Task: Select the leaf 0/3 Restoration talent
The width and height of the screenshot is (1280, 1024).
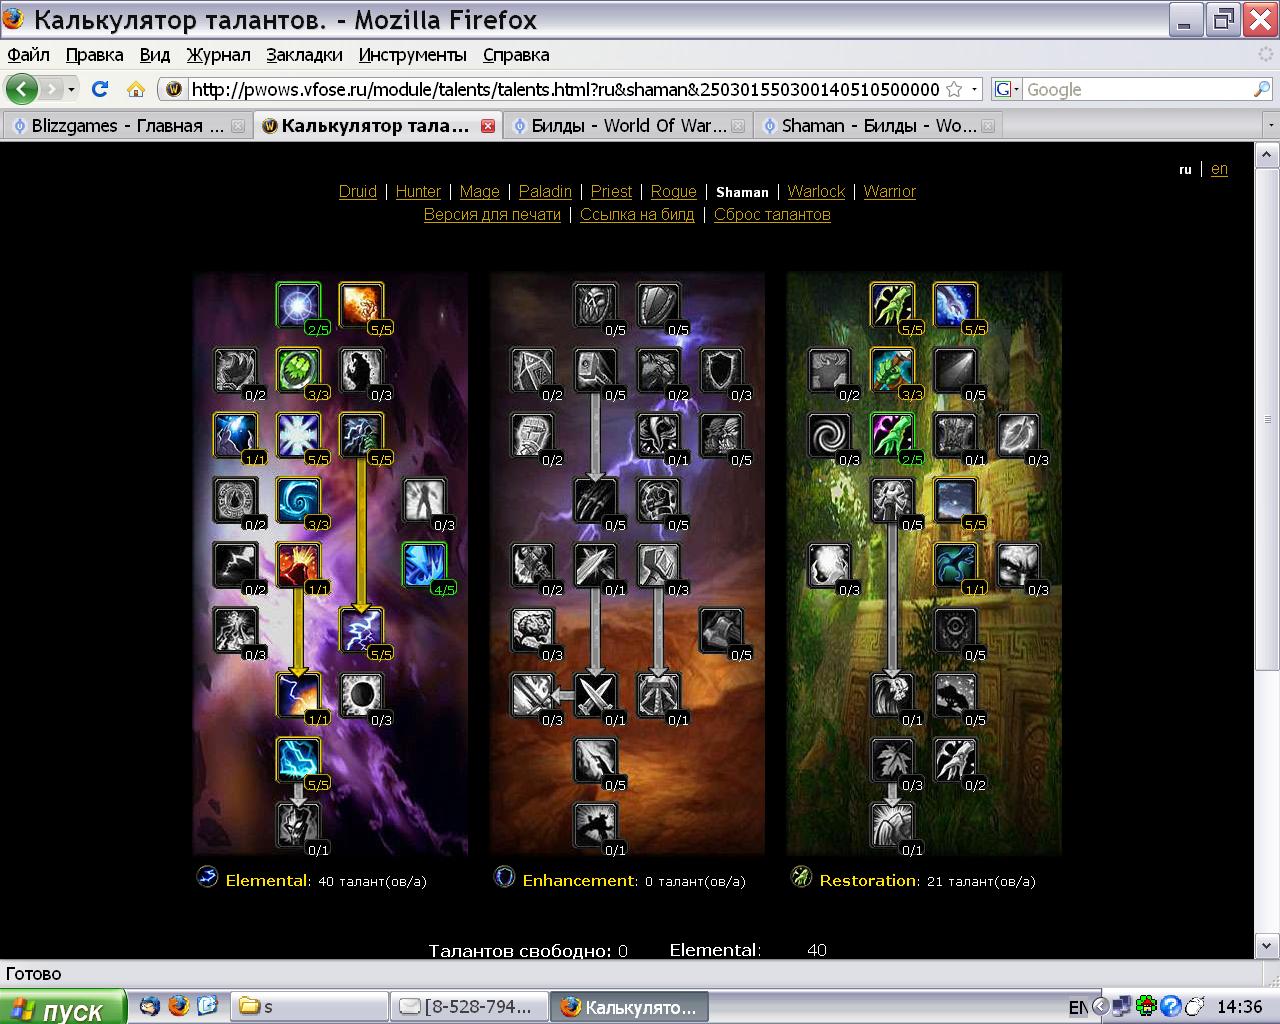Action: click(892, 761)
